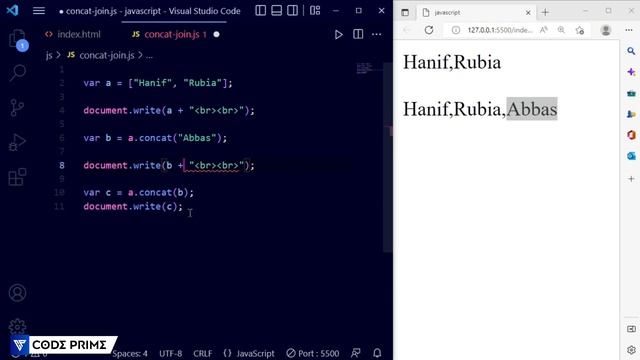Open the sidebar Outlook icon

click(631, 156)
